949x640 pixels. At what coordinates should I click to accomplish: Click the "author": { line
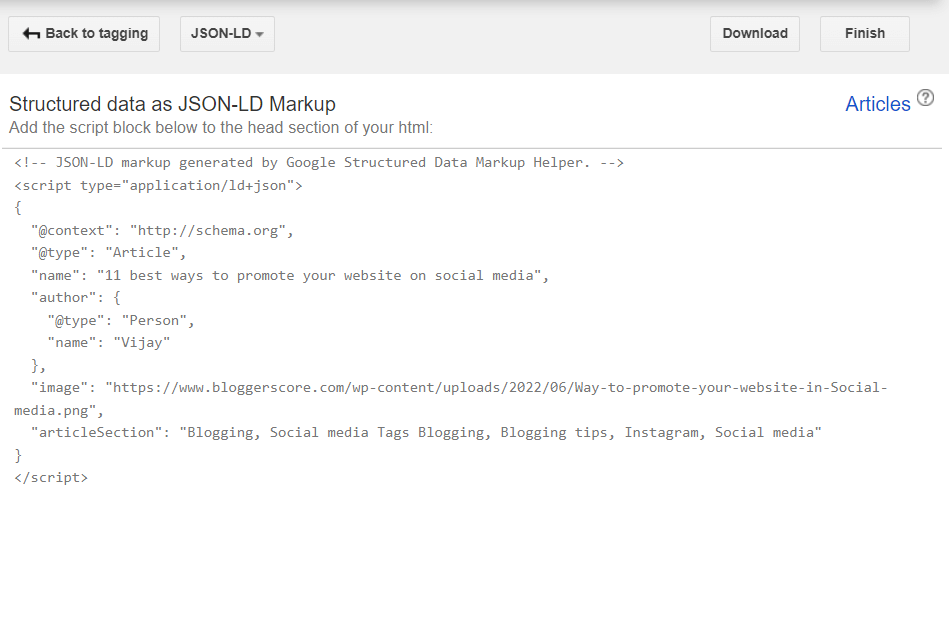[76, 298]
